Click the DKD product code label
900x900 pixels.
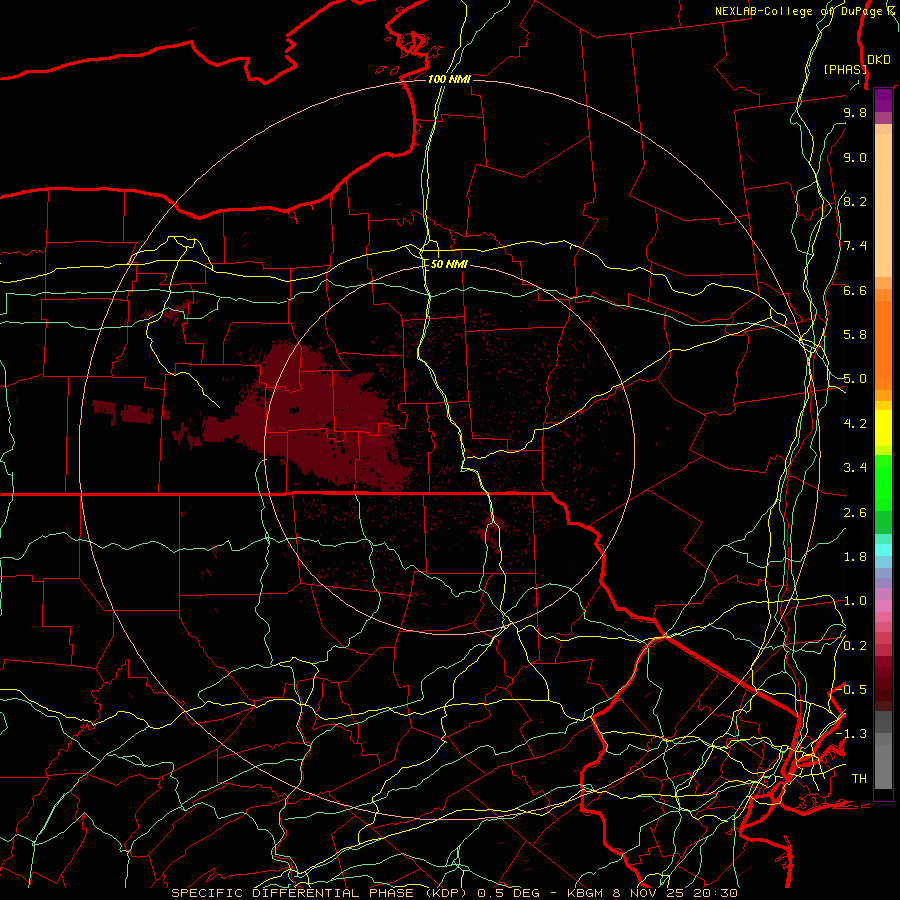click(878, 59)
